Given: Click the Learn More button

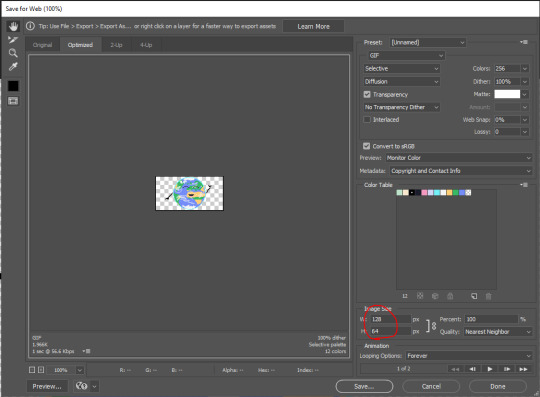Looking at the screenshot, I should coord(313,27).
